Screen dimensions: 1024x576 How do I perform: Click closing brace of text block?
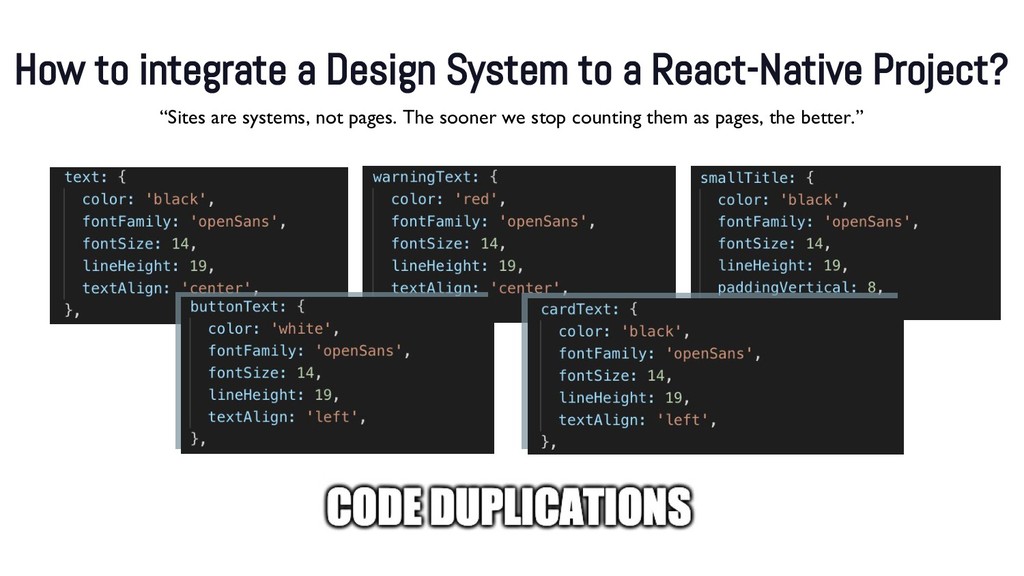pos(72,310)
